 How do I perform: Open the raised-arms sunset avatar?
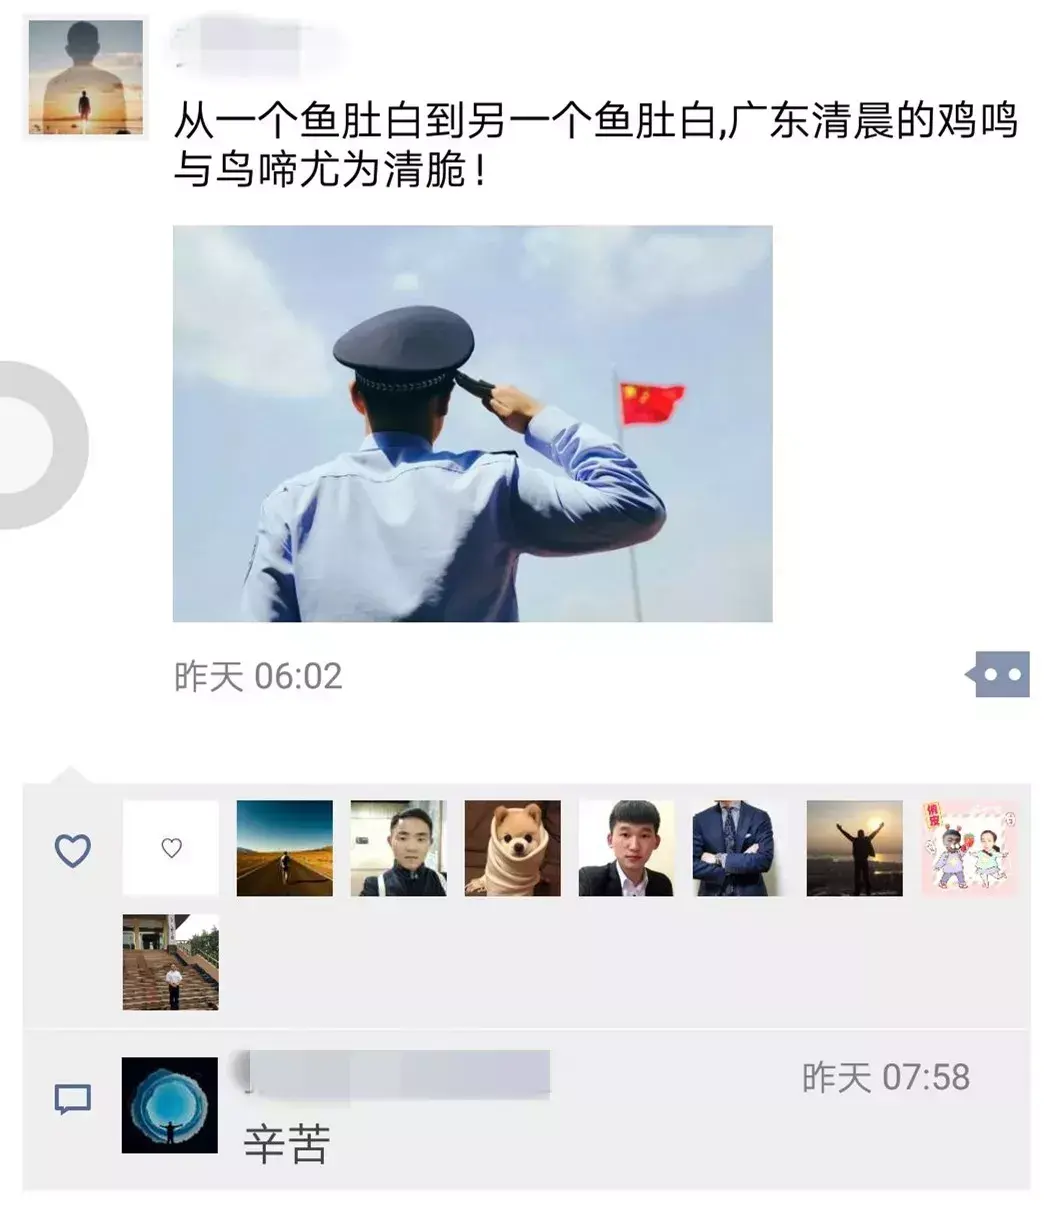(x=855, y=848)
